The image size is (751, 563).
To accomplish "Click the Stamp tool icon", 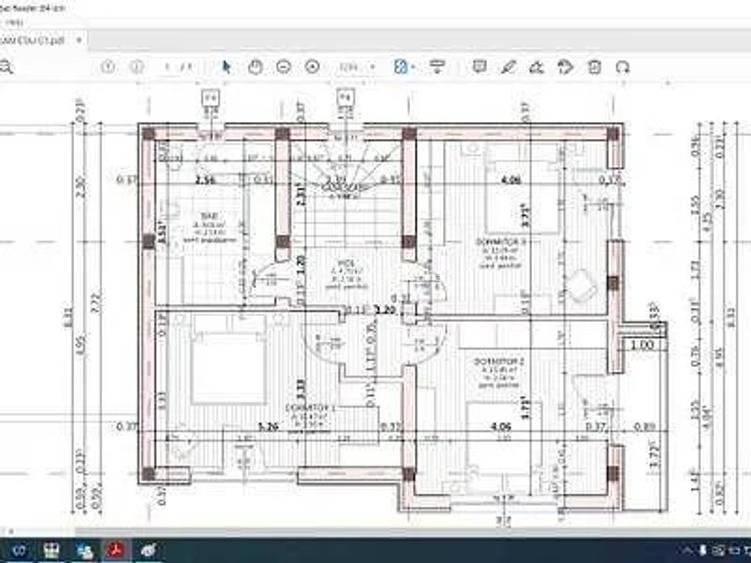I will pos(565,67).
